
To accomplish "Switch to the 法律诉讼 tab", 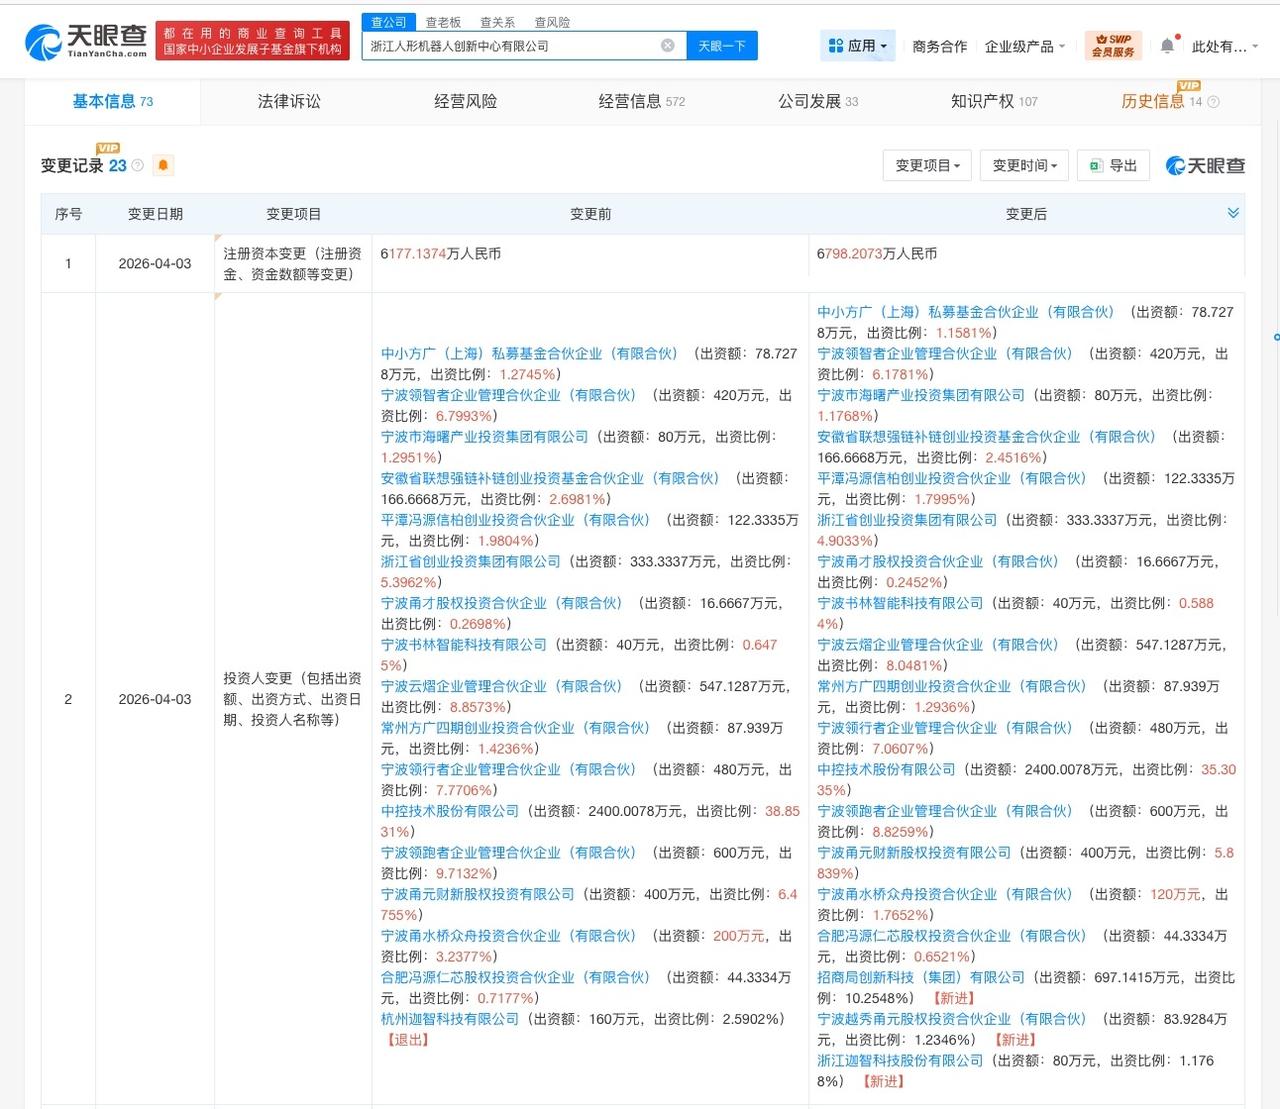I will click(289, 101).
